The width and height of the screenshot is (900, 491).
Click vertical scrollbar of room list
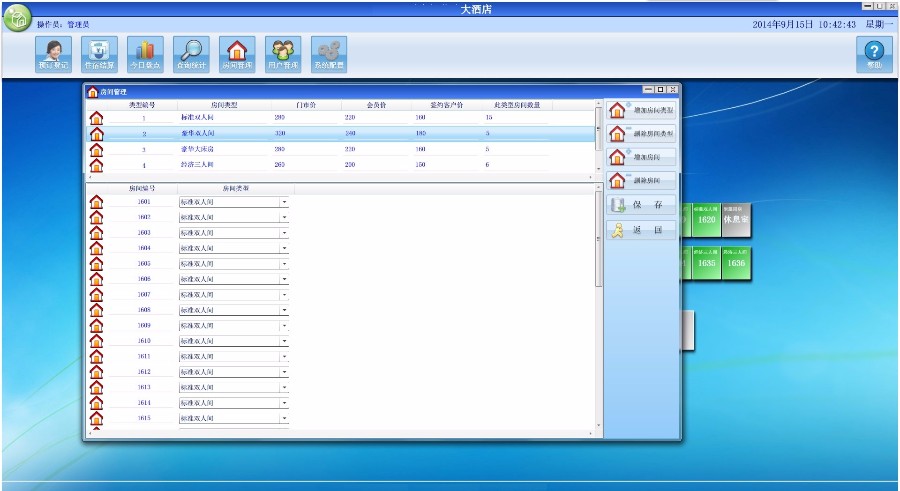pos(599,307)
